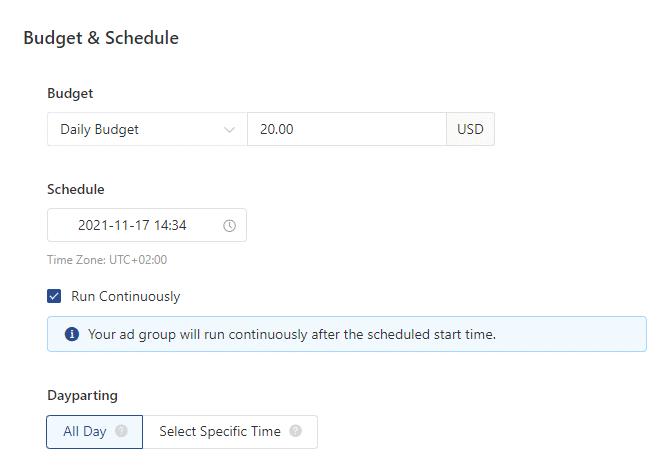Viewport: 666px width, 475px height.
Task: Click the USD currency label
Action: point(470,129)
